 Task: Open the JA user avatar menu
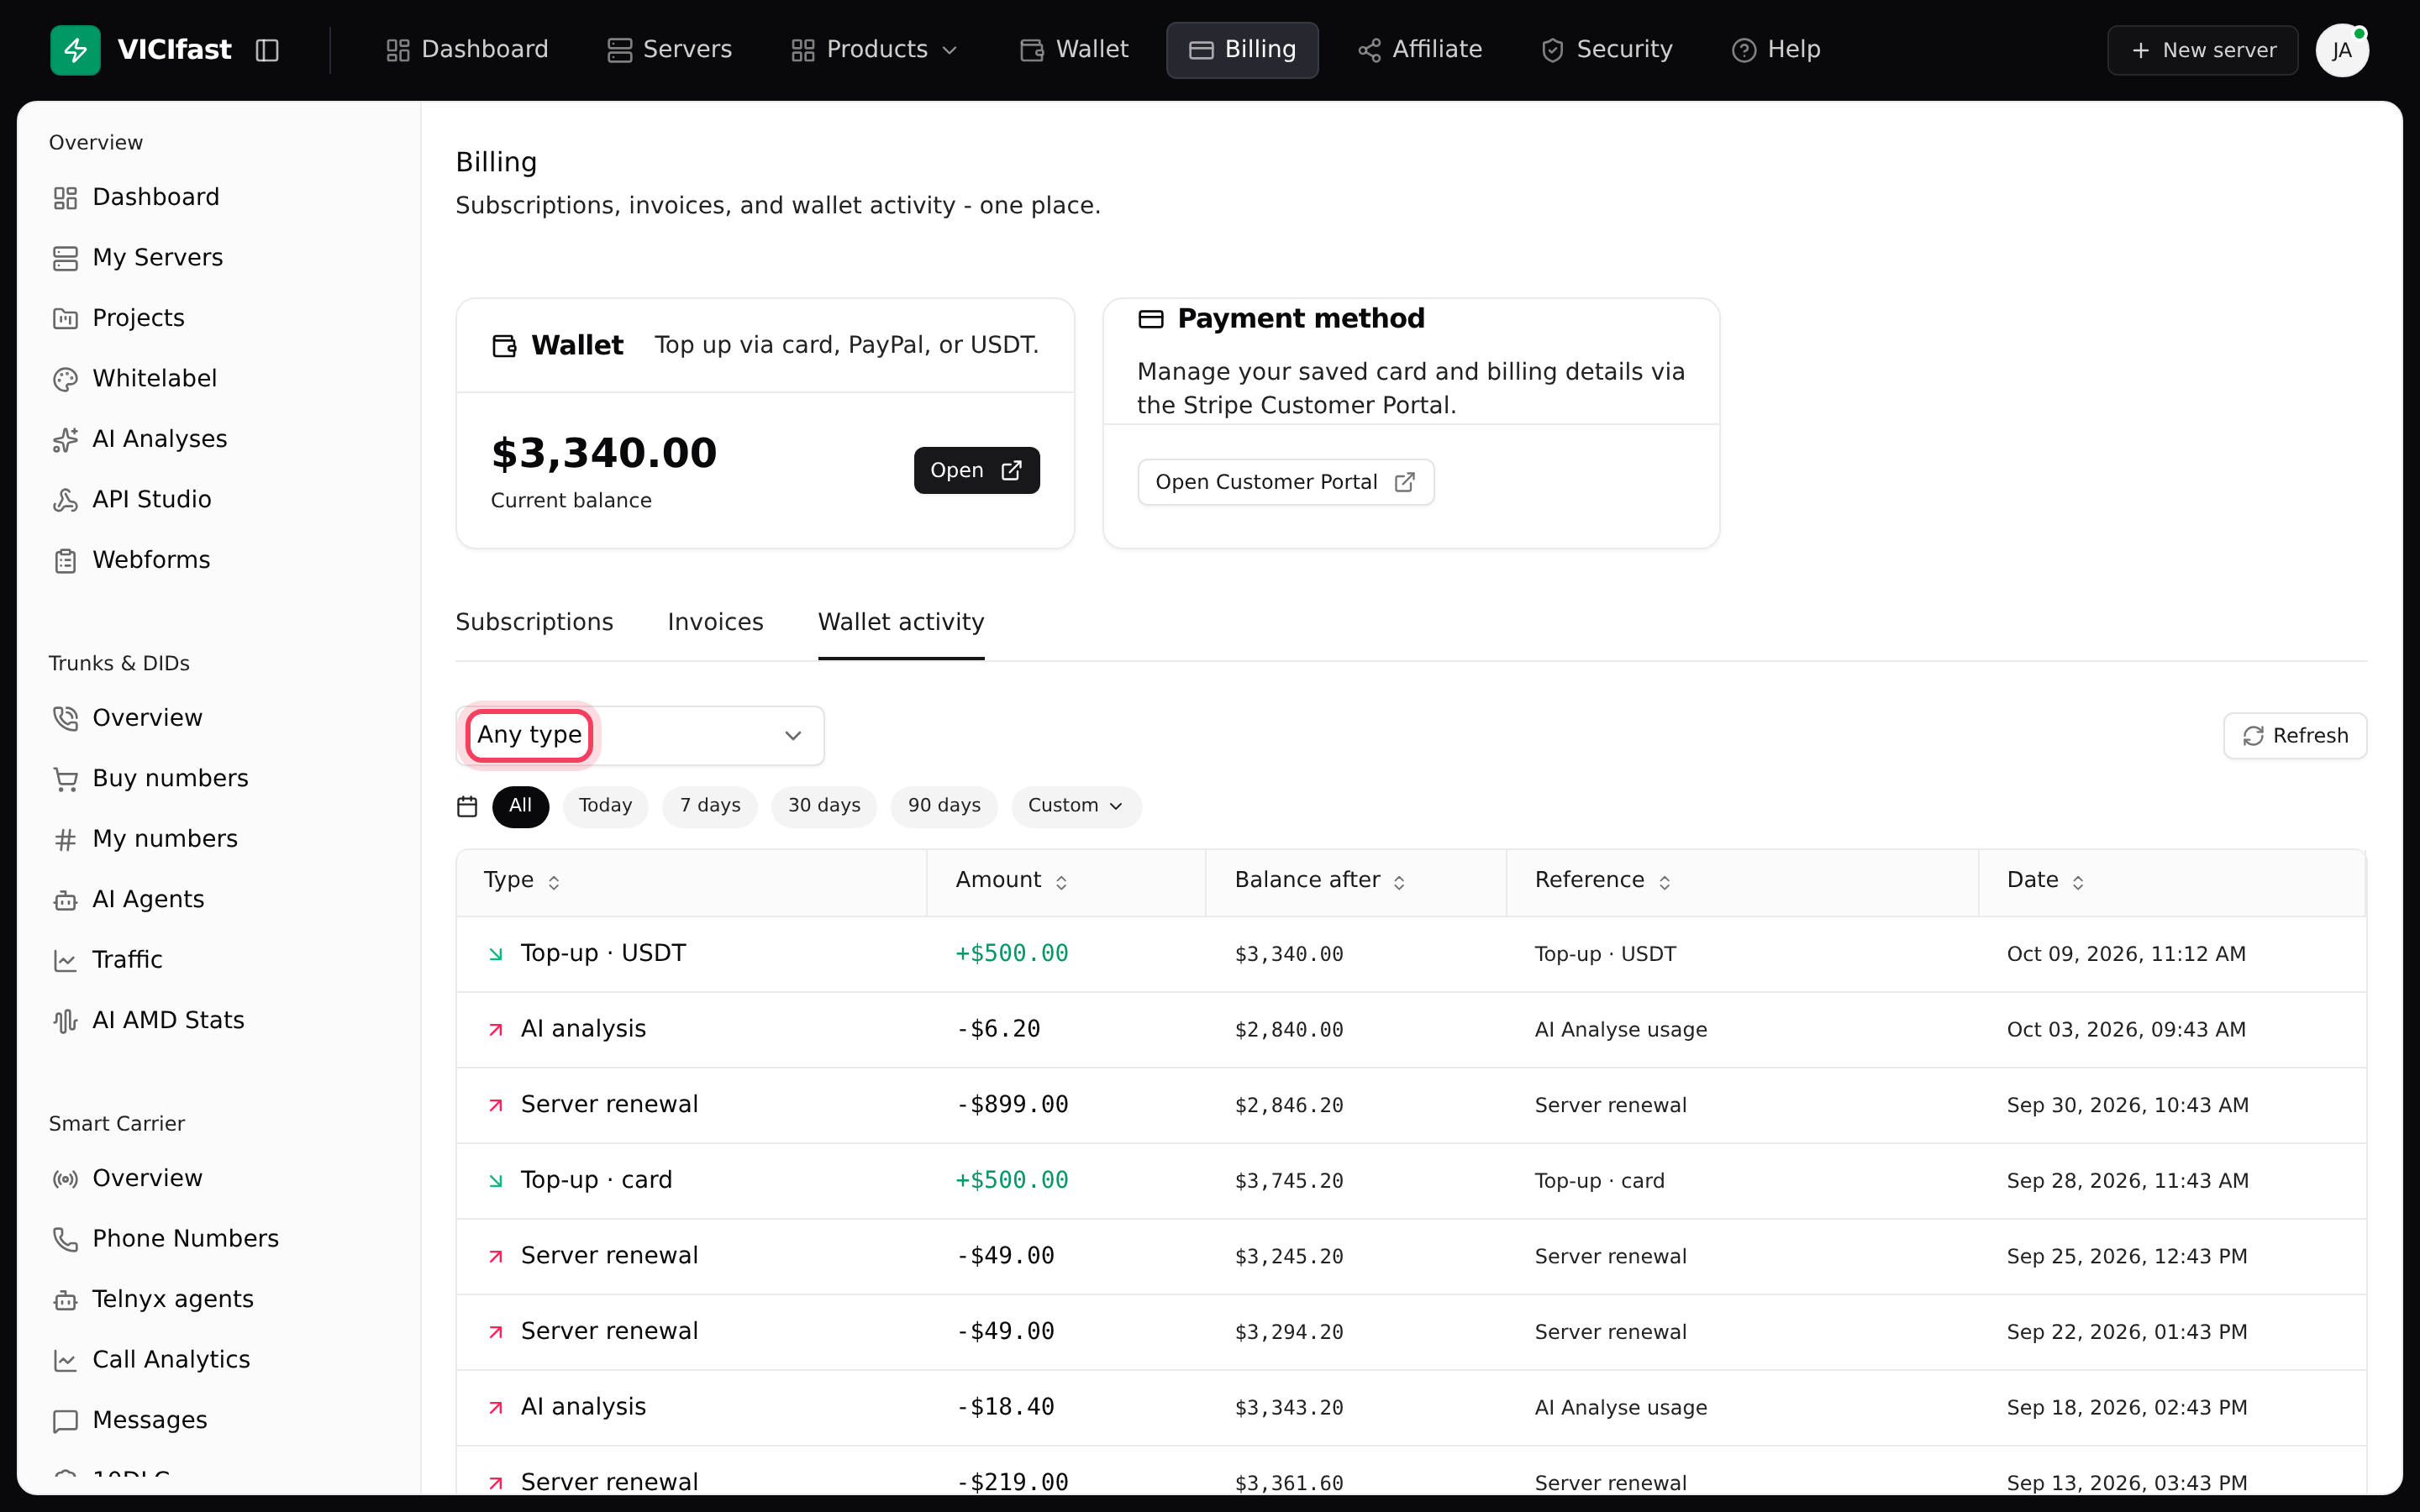click(2342, 50)
